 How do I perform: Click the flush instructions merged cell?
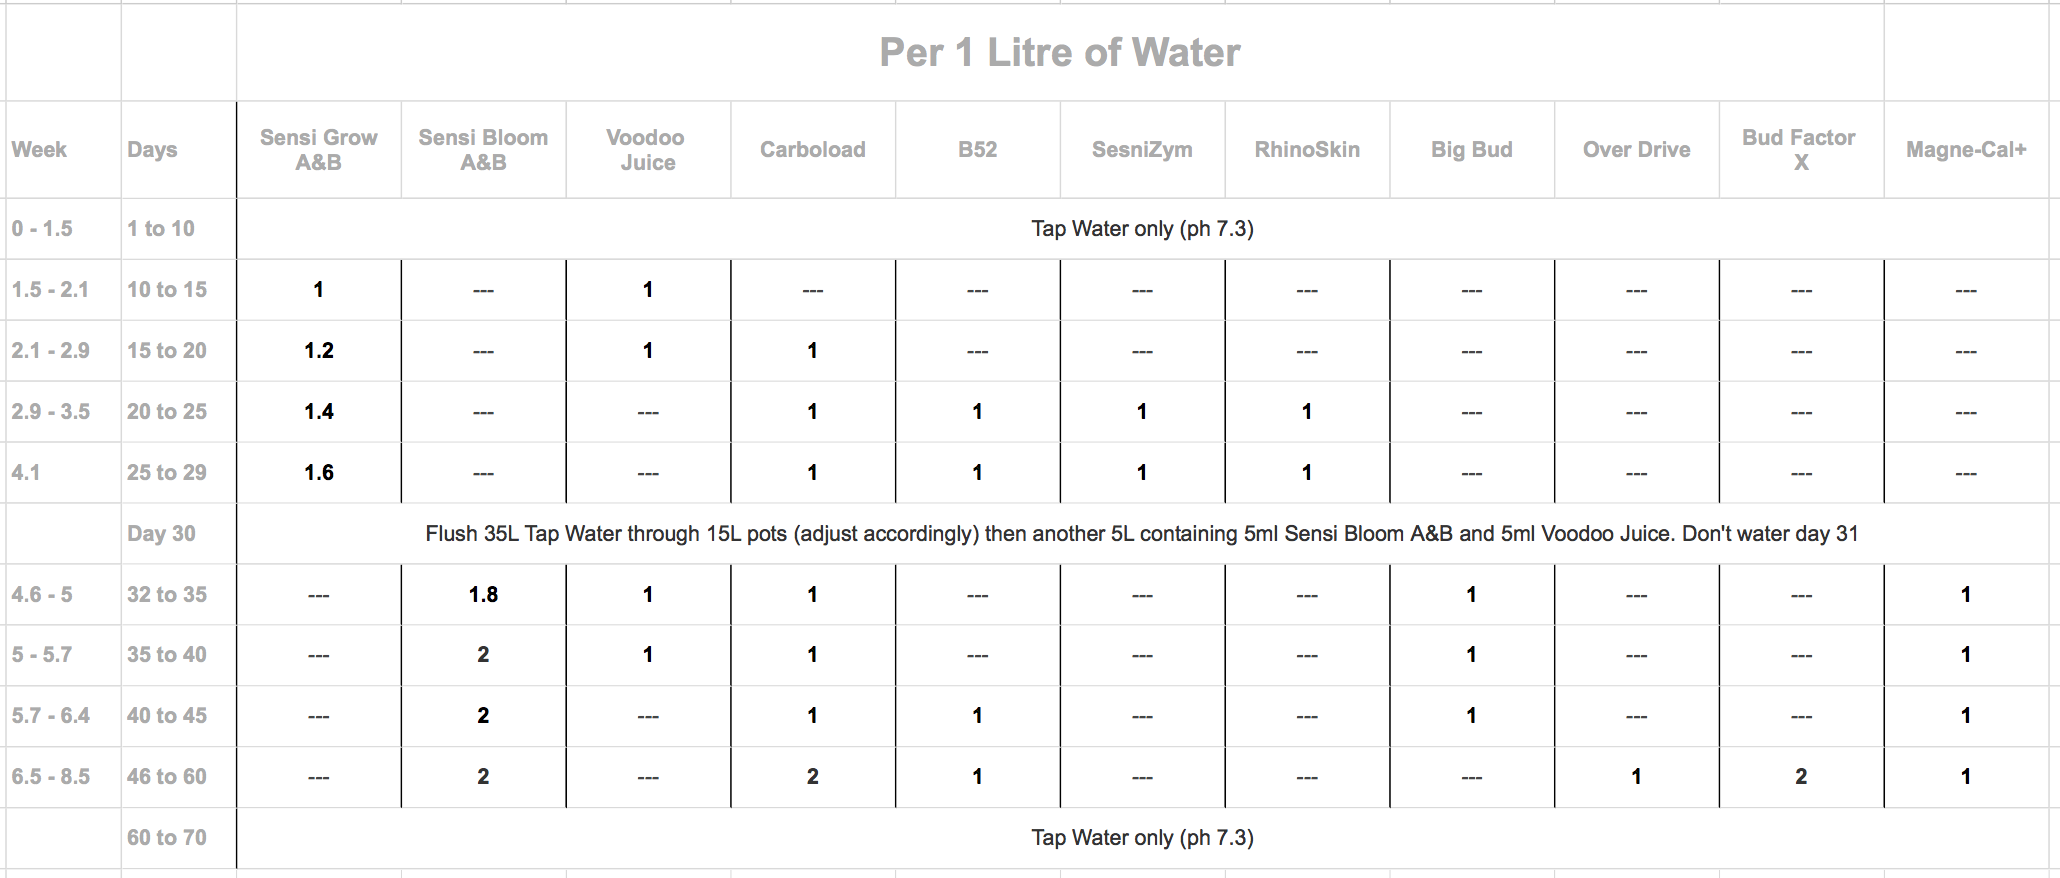point(1141,534)
